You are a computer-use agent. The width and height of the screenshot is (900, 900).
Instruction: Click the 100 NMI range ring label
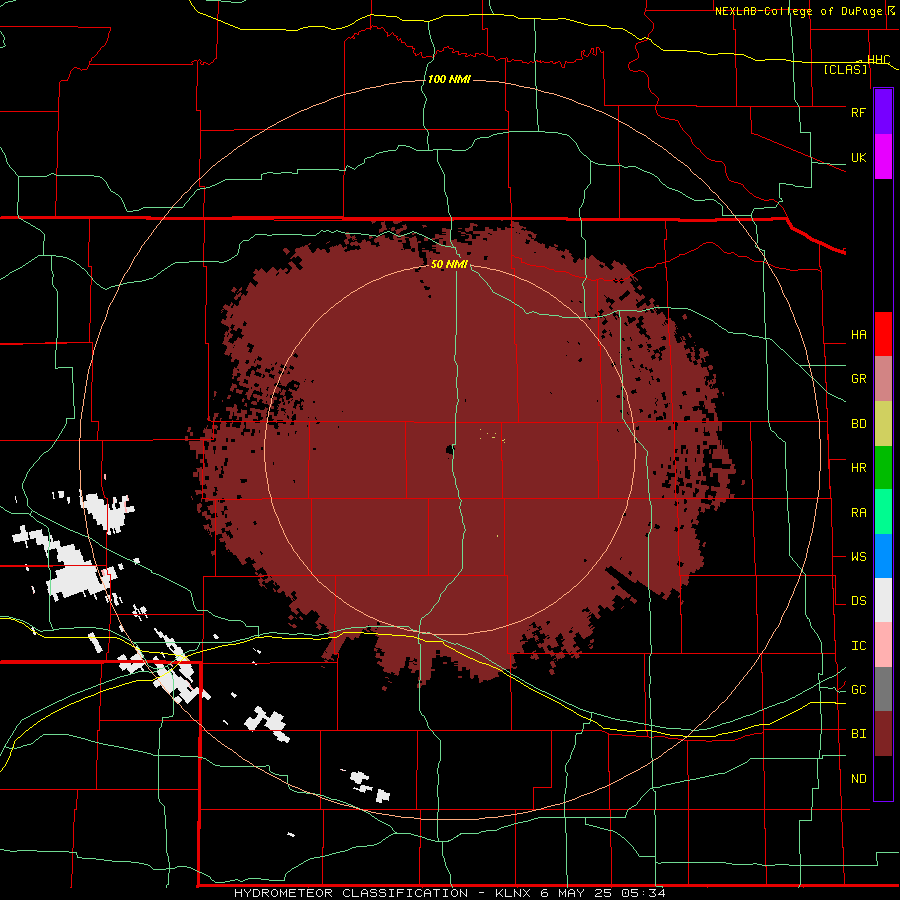(449, 79)
